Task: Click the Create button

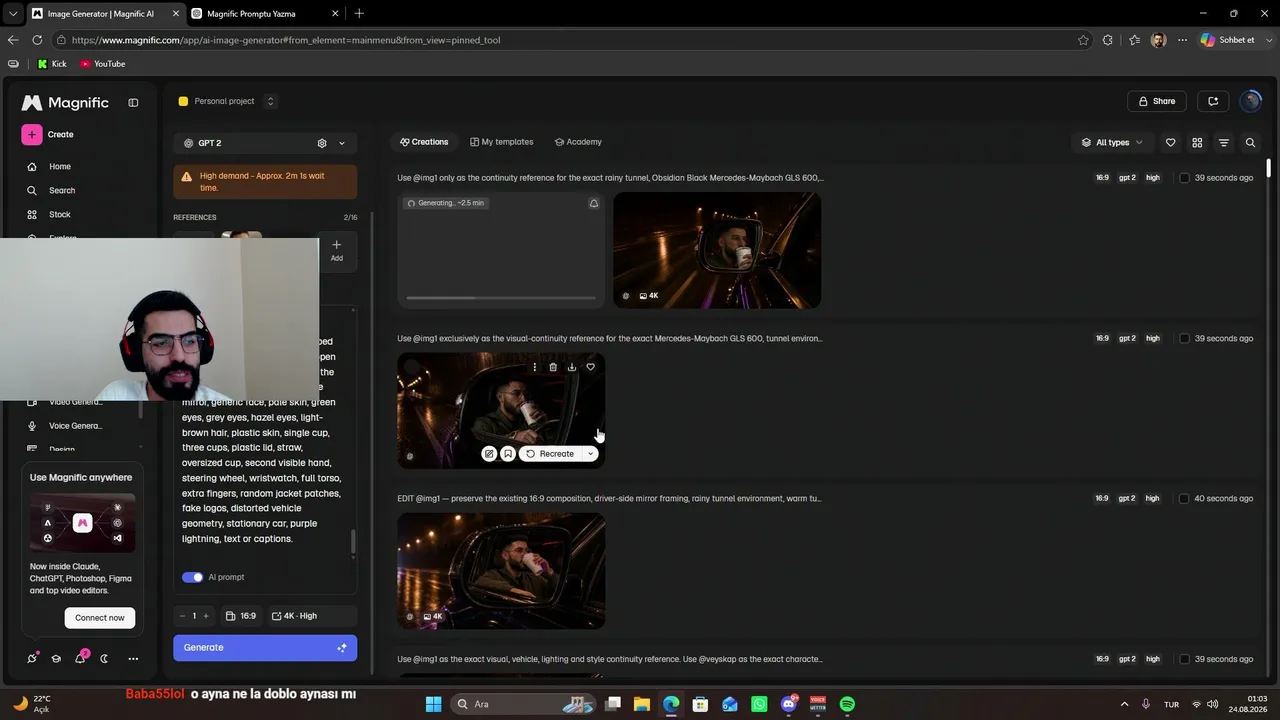Action: pos(49,135)
